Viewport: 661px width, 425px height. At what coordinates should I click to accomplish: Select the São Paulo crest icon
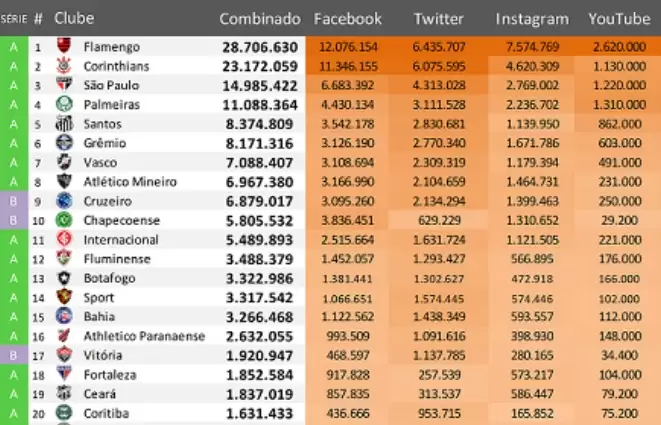[63, 85]
